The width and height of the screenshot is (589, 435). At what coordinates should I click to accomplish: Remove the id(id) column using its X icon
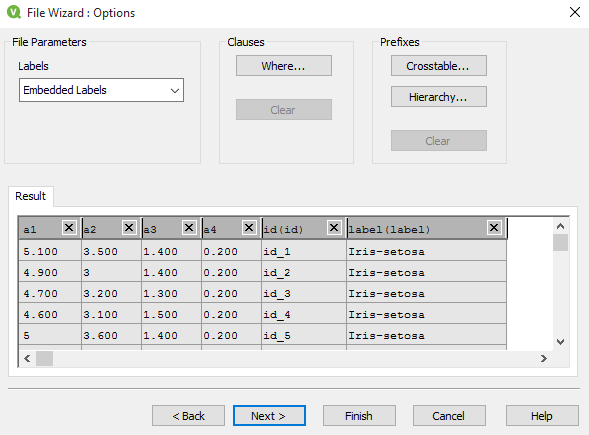[334, 228]
